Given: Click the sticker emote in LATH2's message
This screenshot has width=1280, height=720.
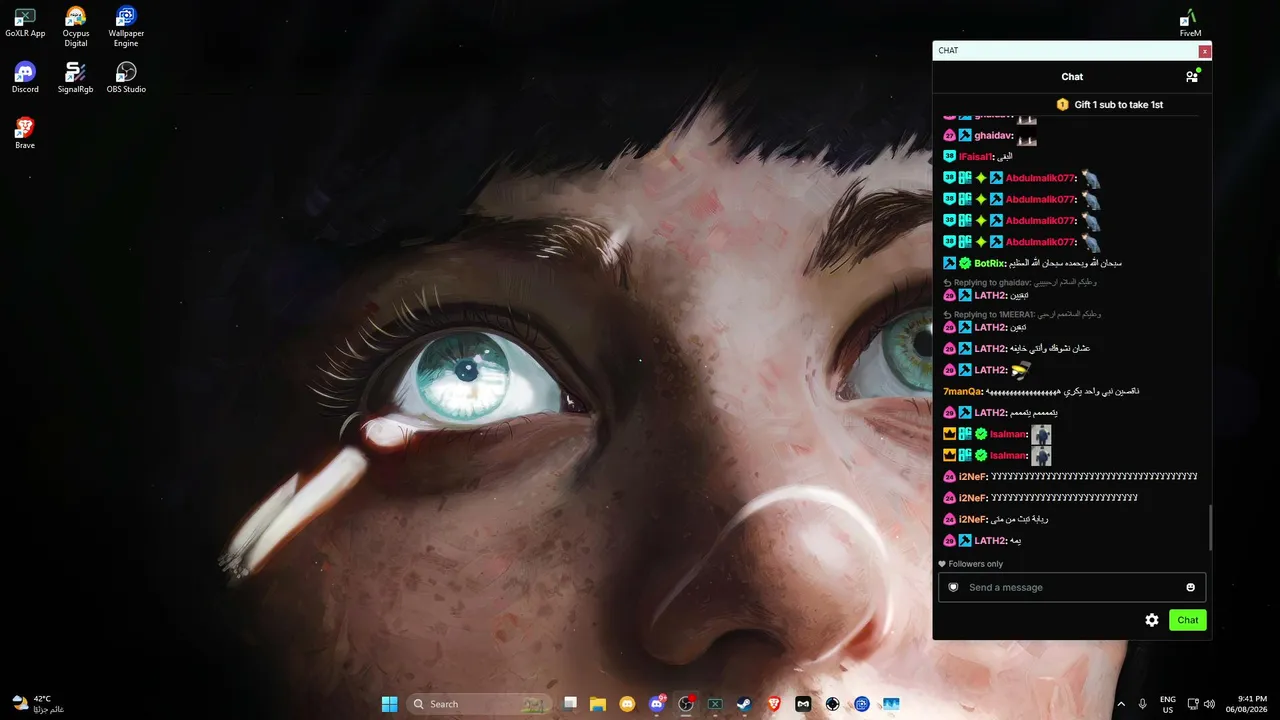Looking at the screenshot, I should tap(1020, 370).
